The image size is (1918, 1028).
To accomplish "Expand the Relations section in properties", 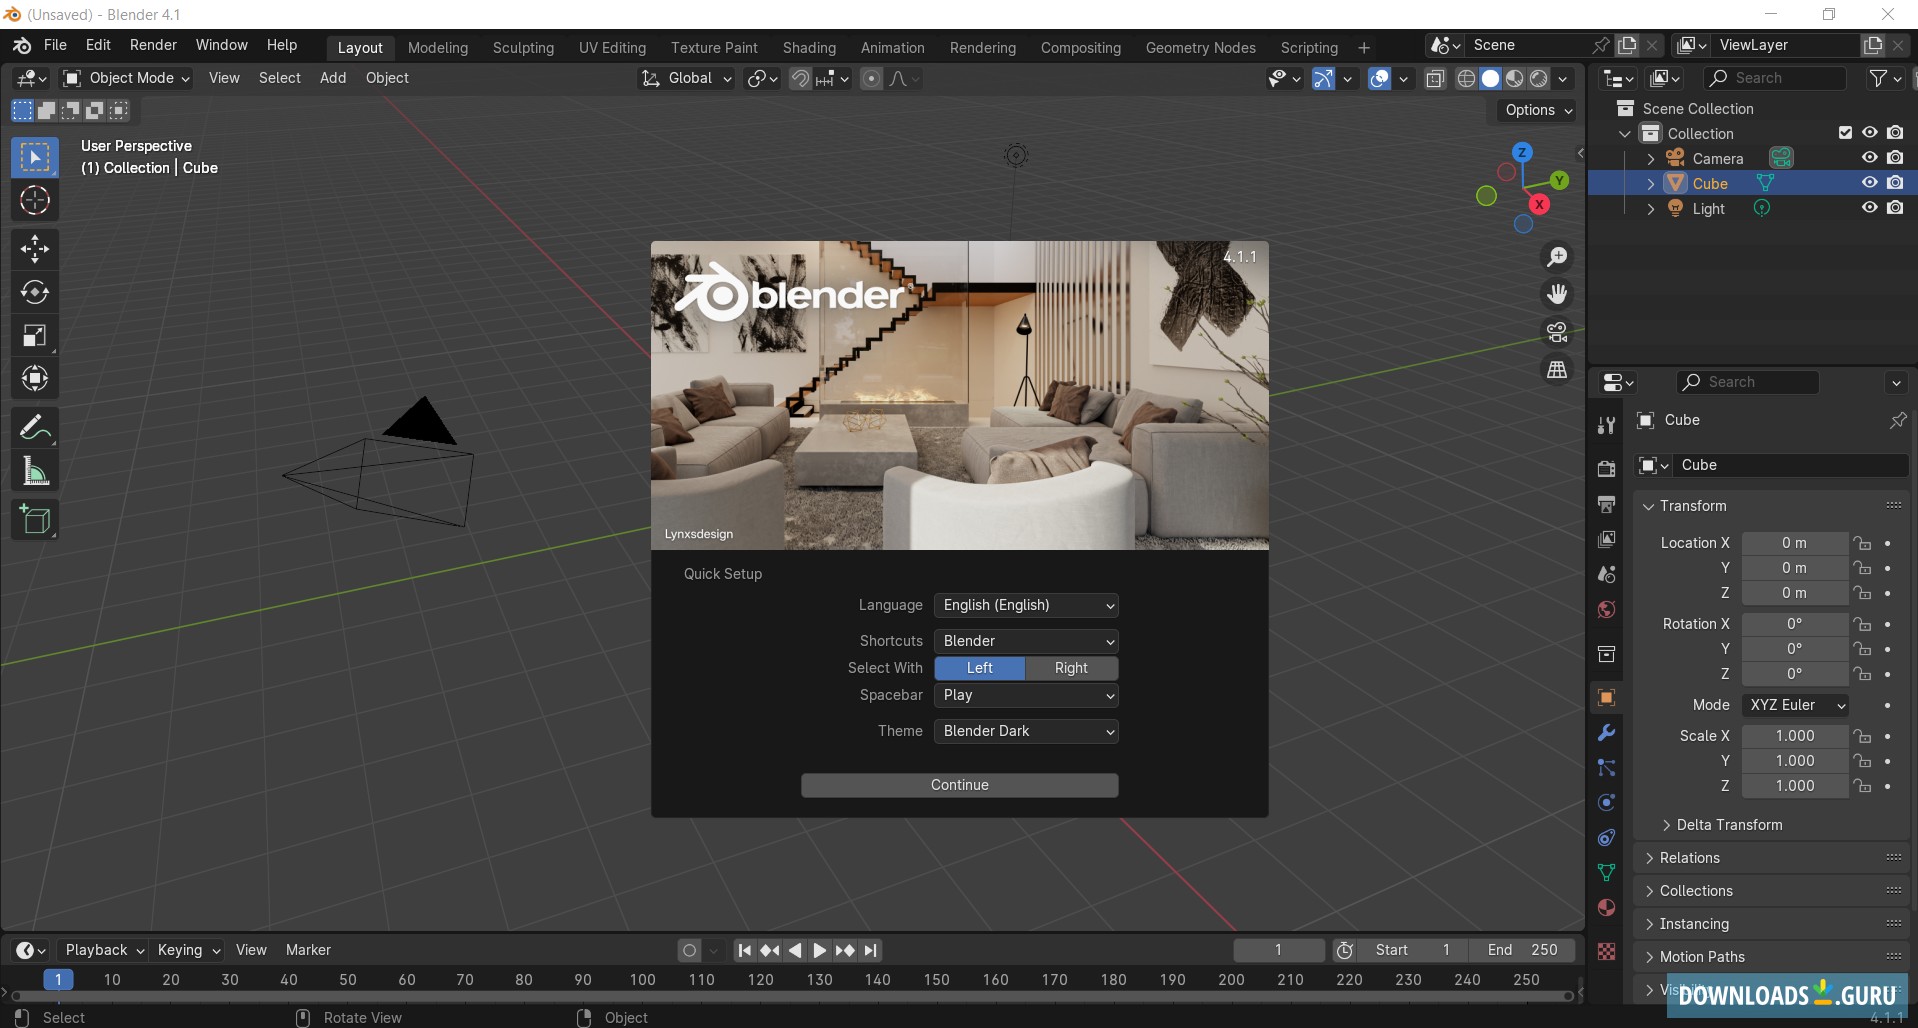I will (x=1690, y=857).
